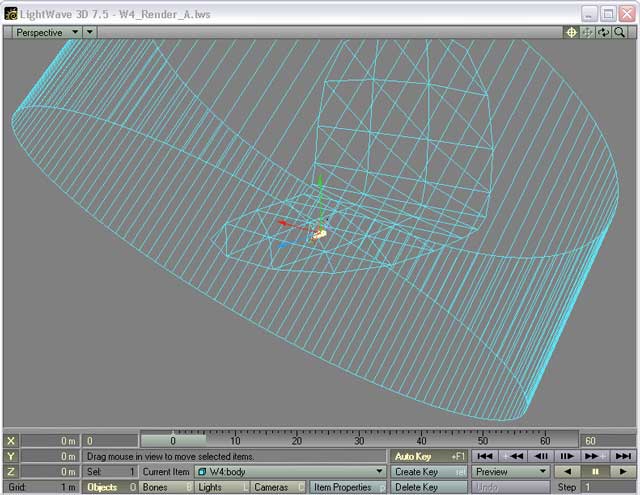Jump to the first frame
The height and width of the screenshot is (495, 640).
pos(485,456)
